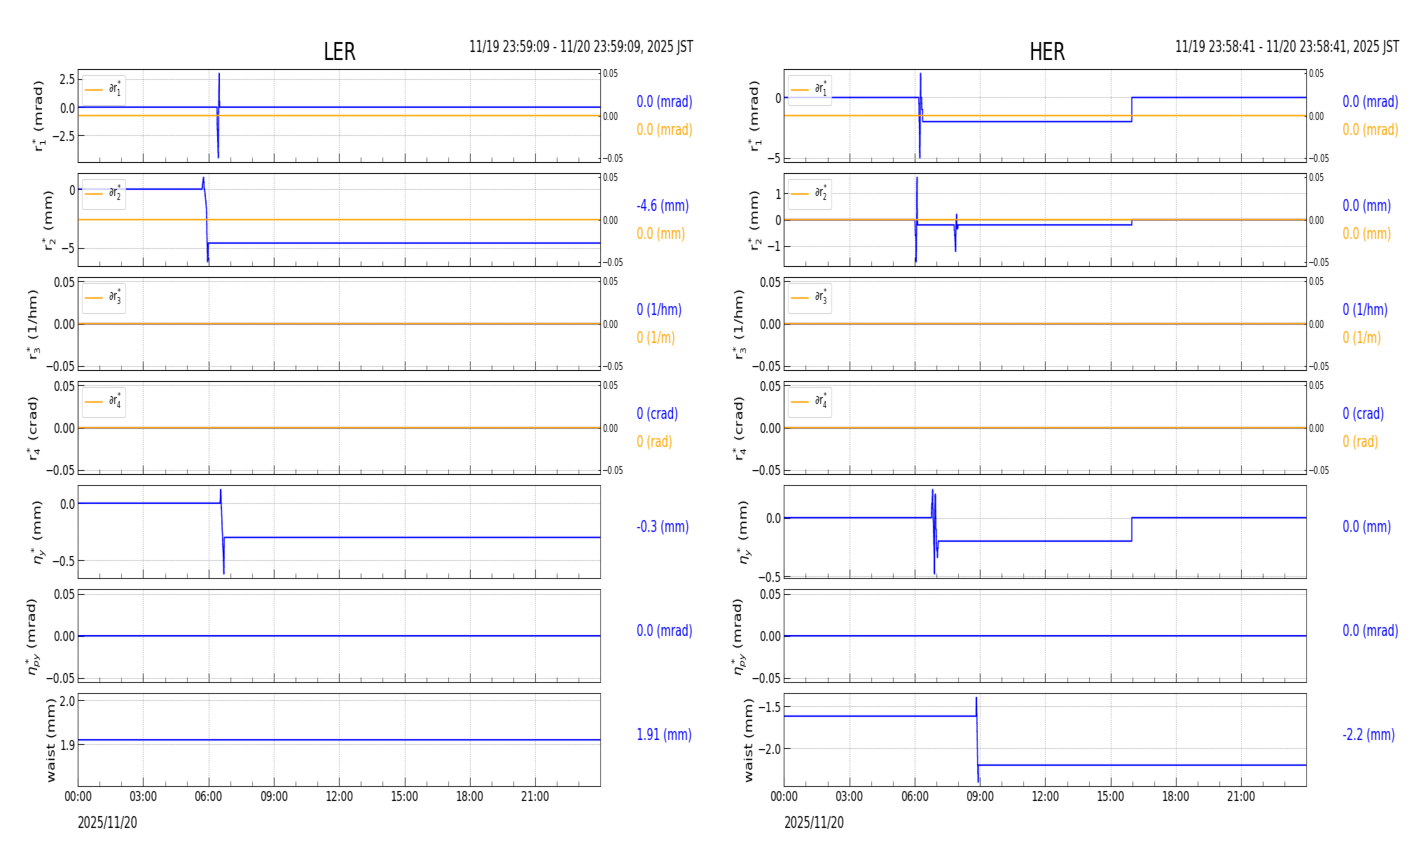
Task: Click HER blue '0.0 (mrad)' beside r1 plot
Action: [x=1370, y=102]
